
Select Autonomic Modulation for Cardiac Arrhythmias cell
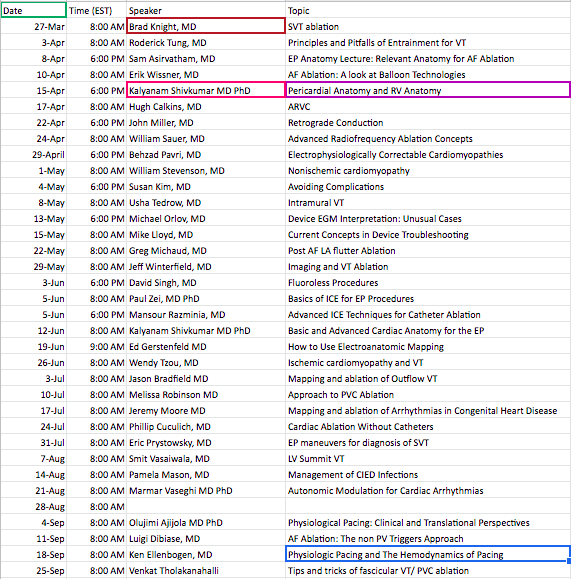[x=428, y=490]
